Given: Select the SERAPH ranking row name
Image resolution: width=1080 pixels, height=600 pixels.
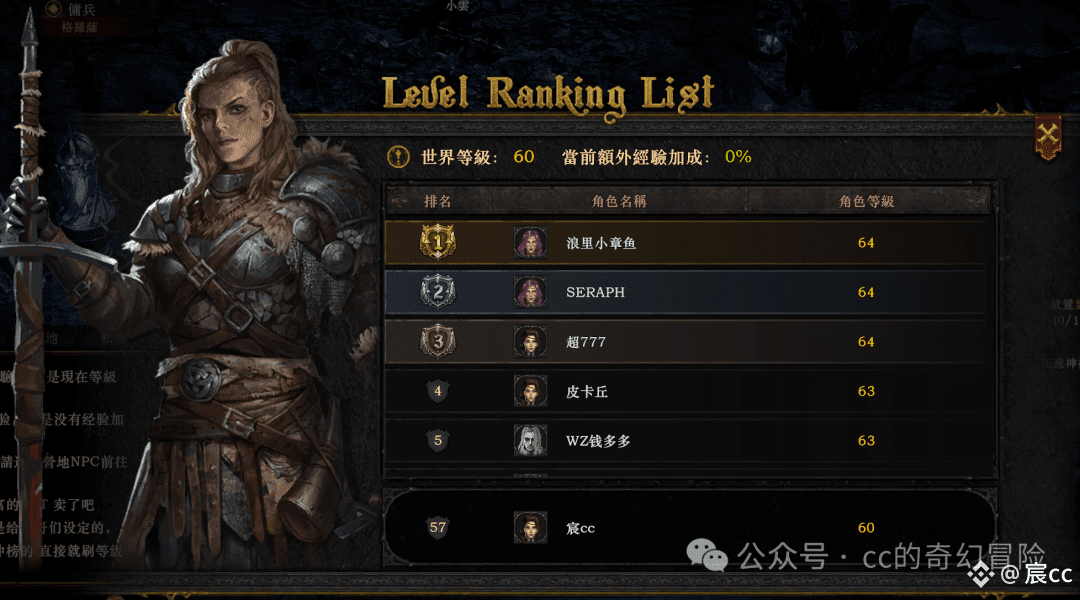Looking at the screenshot, I should coord(595,292).
